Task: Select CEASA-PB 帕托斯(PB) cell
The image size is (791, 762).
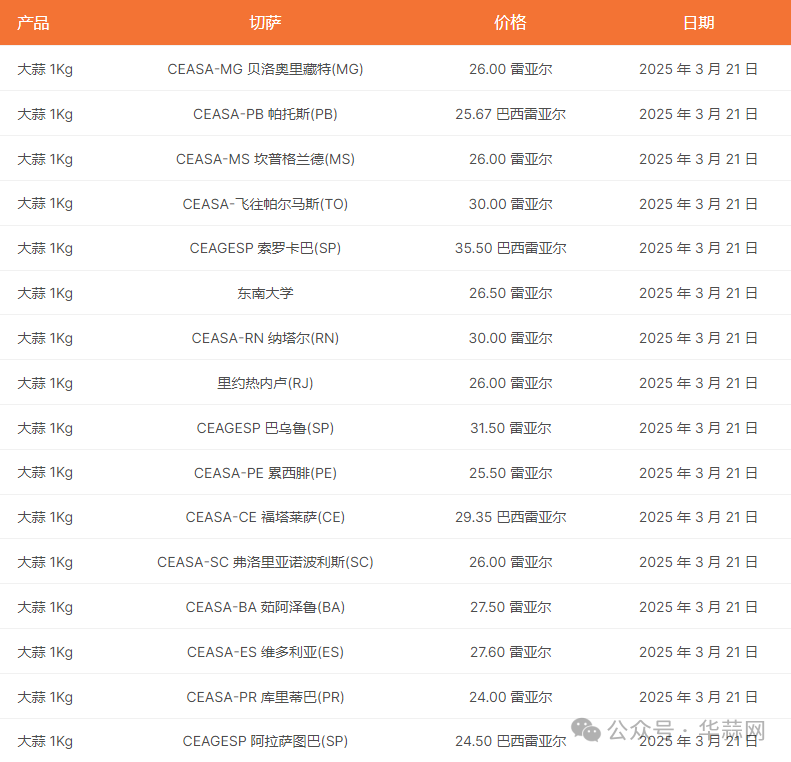Action: click(265, 114)
